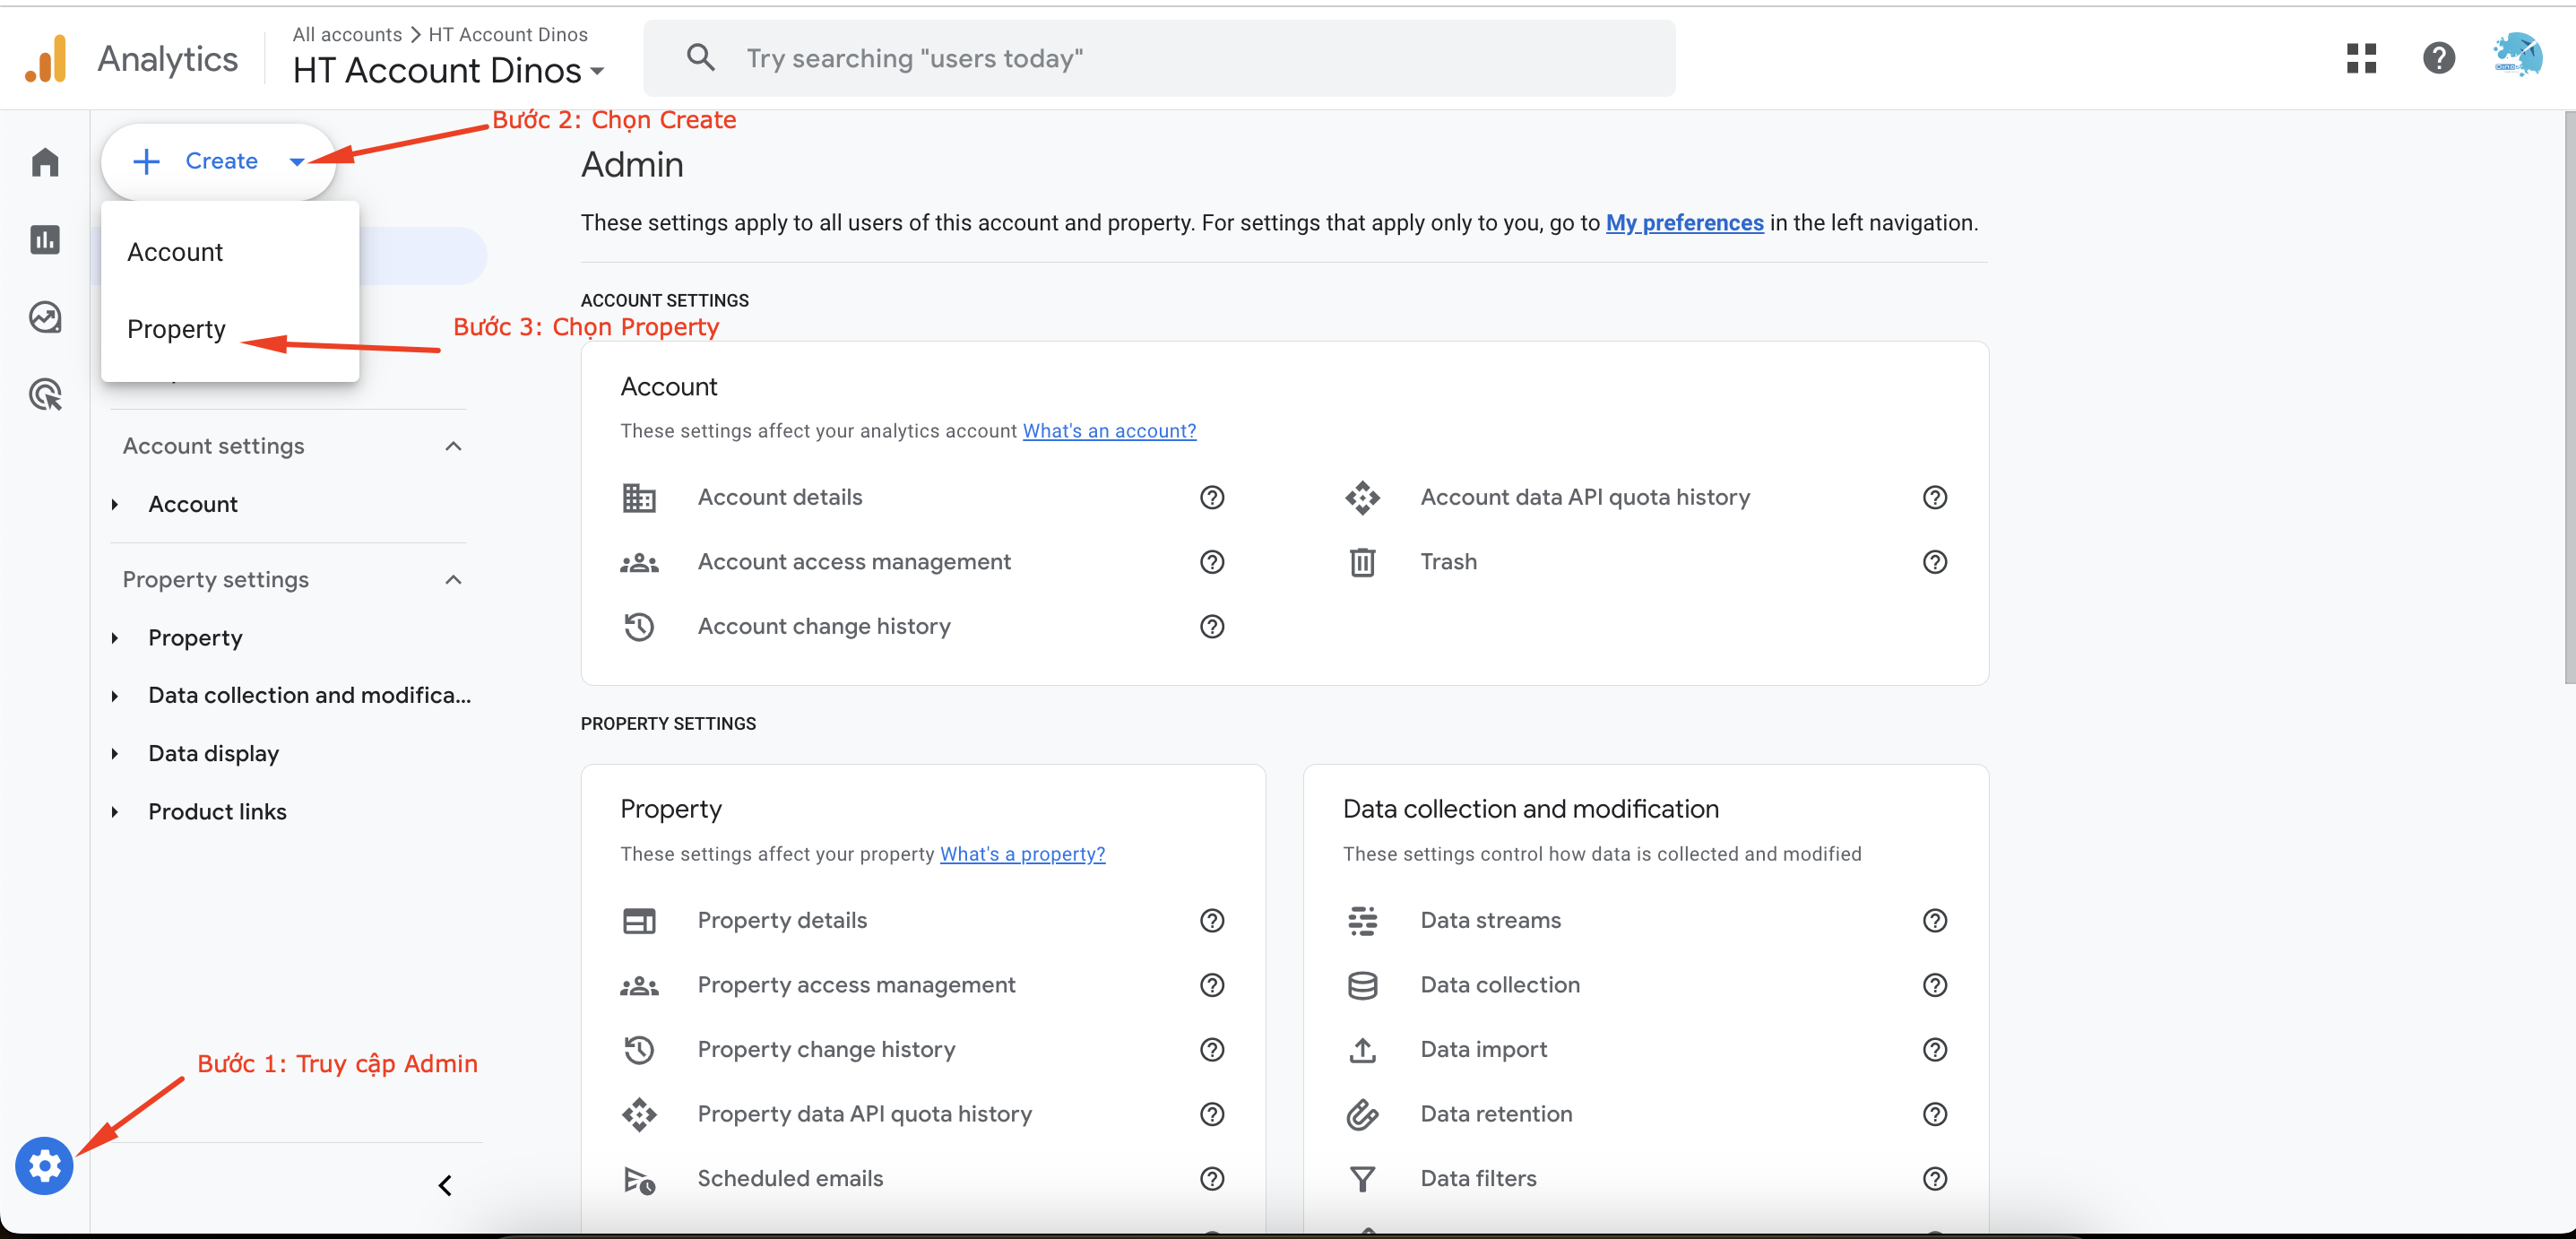This screenshot has height=1239, width=2576.
Task: Open the user profile avatar
Action: point(2517,55)
